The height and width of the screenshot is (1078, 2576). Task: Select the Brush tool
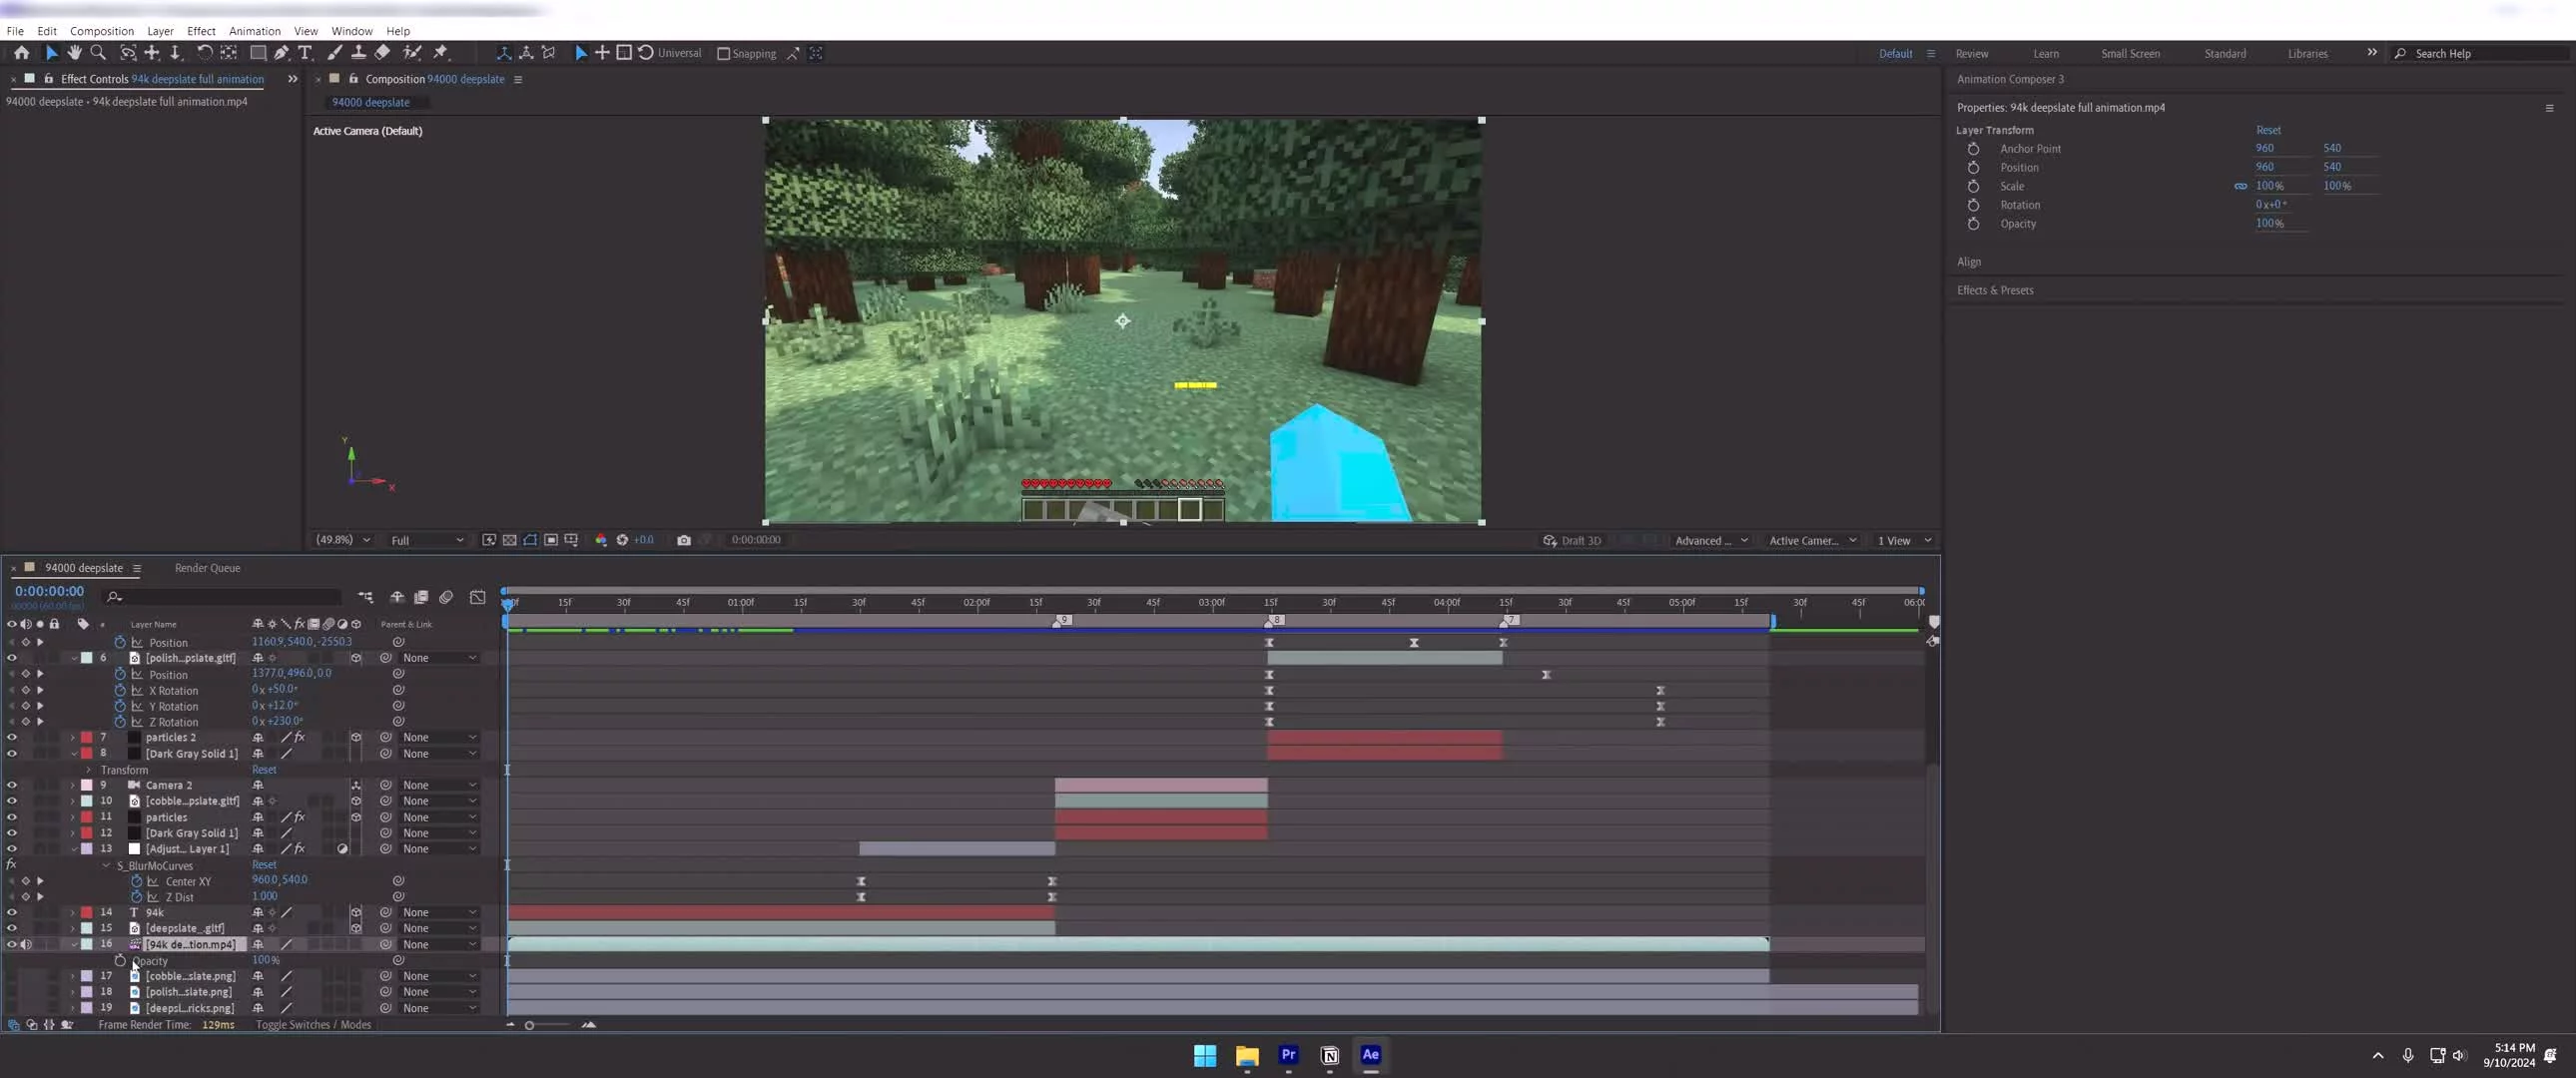click(x=334, y=53)
